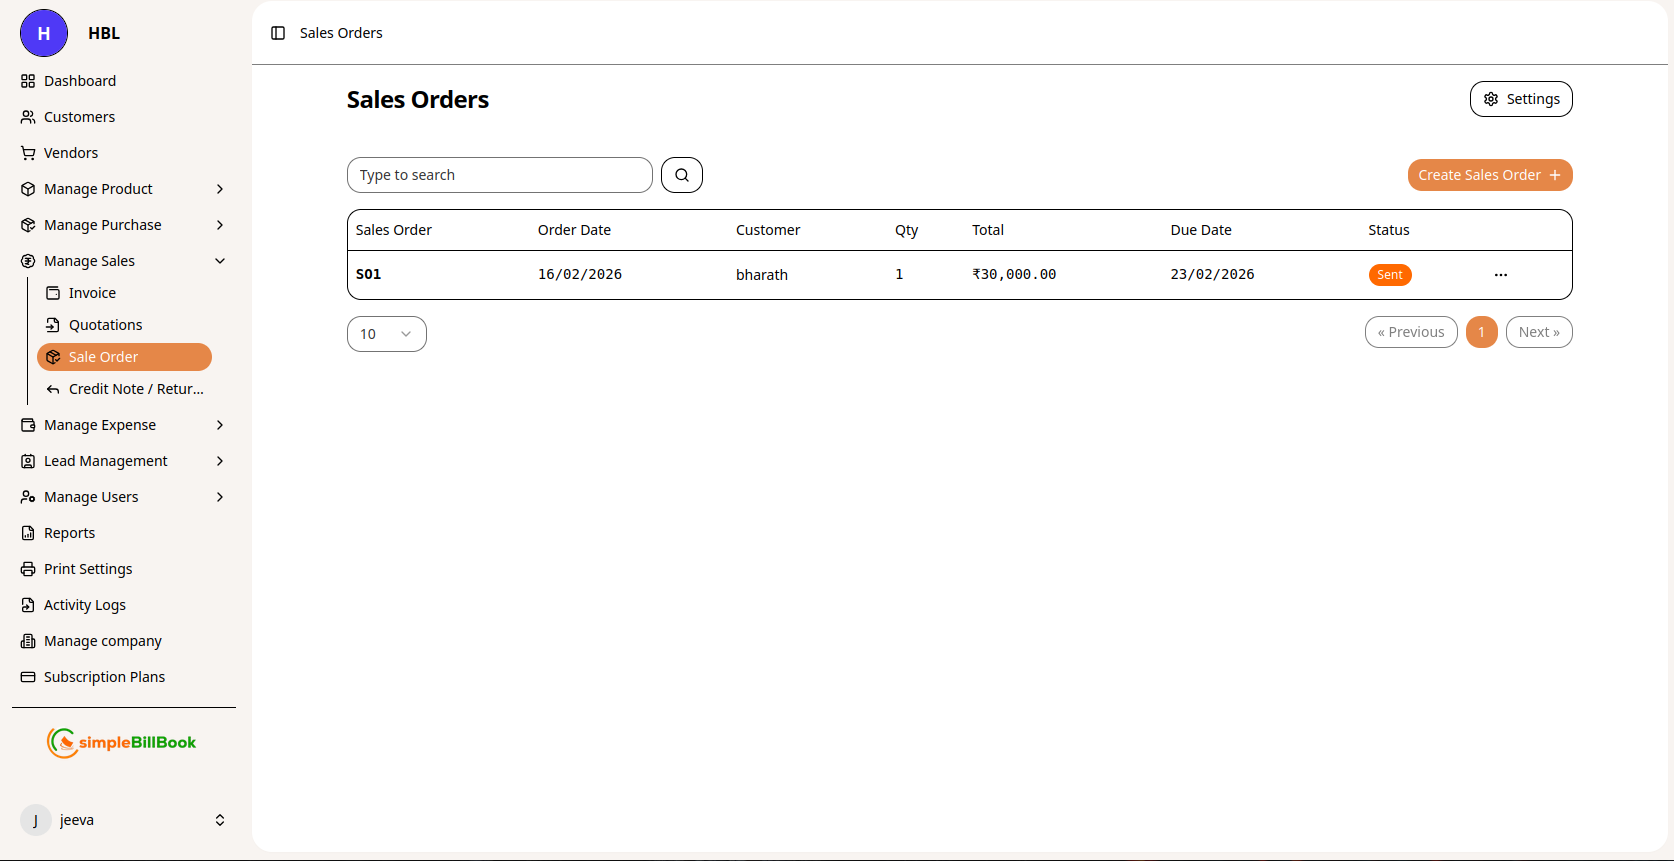The height and width of the screenshot is (861, 1674).
Task: Open the three-dot actions menu for SO1
Action: point(1500,275)
